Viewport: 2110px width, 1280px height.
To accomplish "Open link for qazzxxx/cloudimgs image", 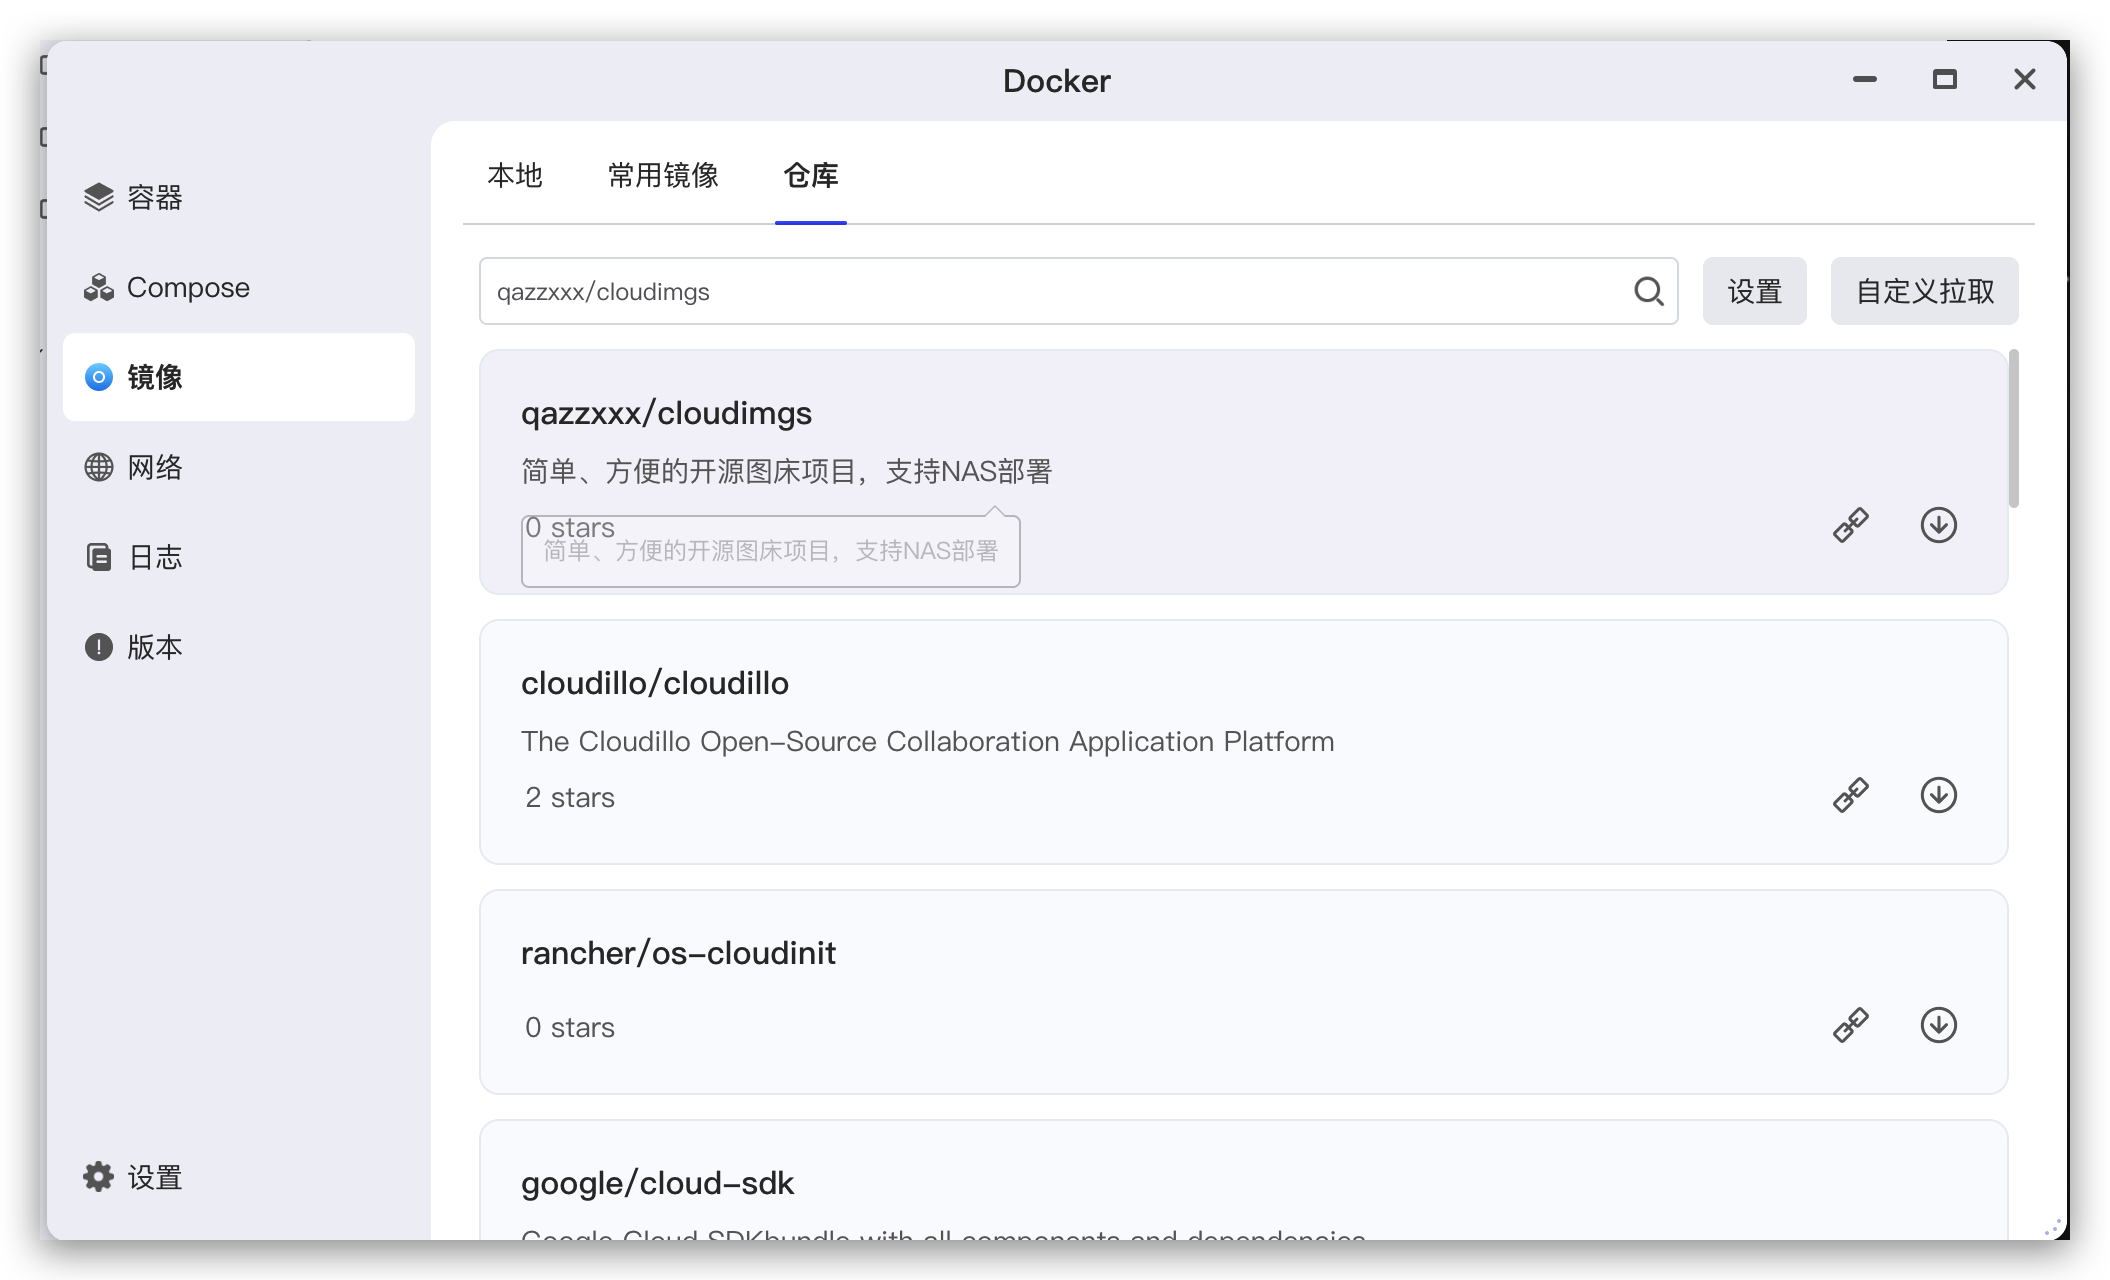I will (x=1850, y=525).
